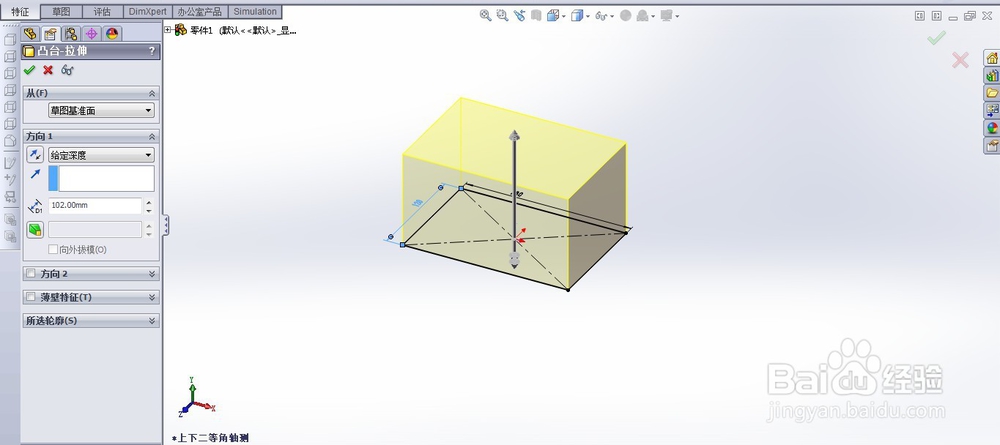This screenshot has height=445, width=1000.
Task: Switch to the 特征 tab
Action: pyautogui.click(x=20, y=11)
